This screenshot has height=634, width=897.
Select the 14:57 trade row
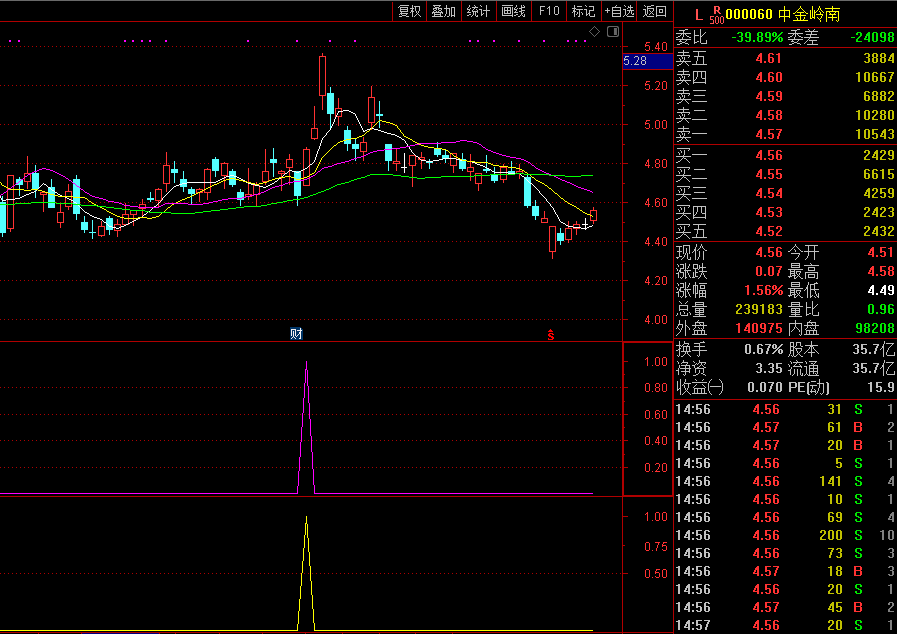785,625
